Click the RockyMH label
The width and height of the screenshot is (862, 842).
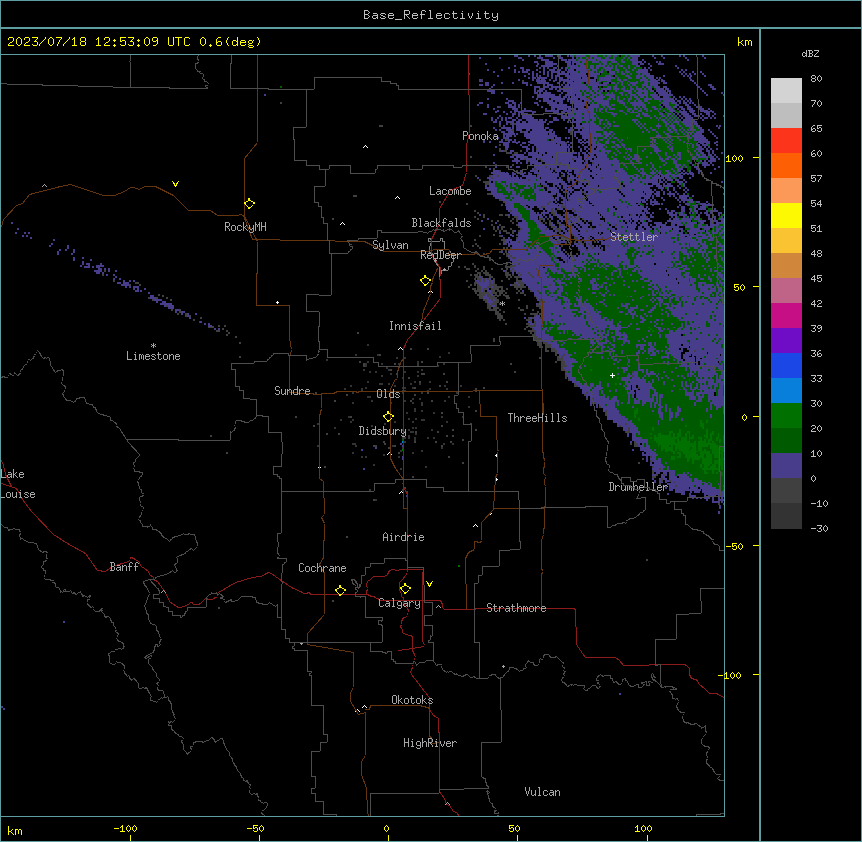point(245,227)
